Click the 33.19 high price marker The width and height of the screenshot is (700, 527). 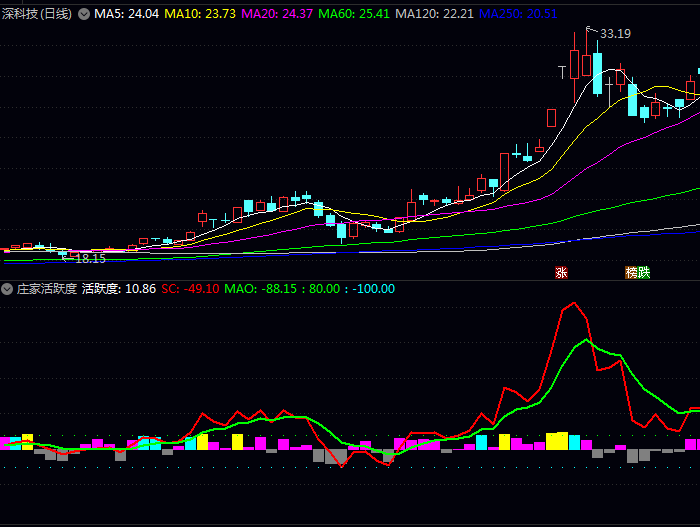[615, 34]
